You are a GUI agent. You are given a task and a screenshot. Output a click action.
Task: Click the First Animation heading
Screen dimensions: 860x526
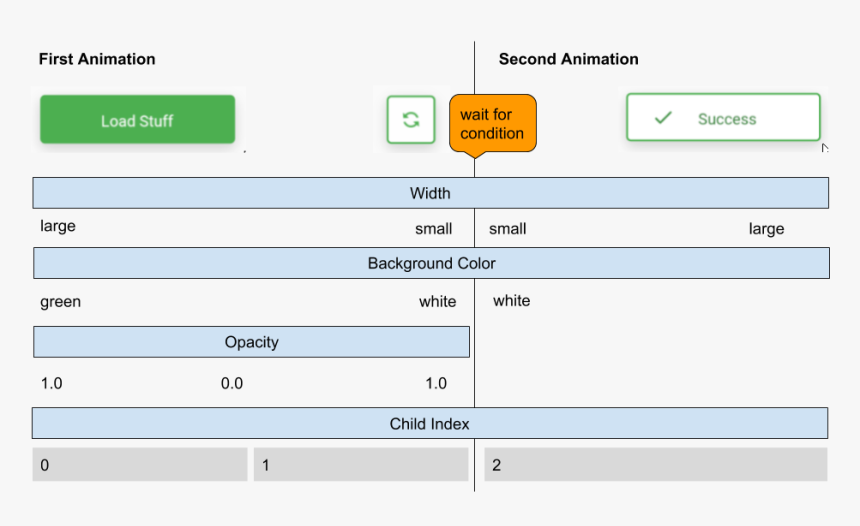[x=97, y=59]
